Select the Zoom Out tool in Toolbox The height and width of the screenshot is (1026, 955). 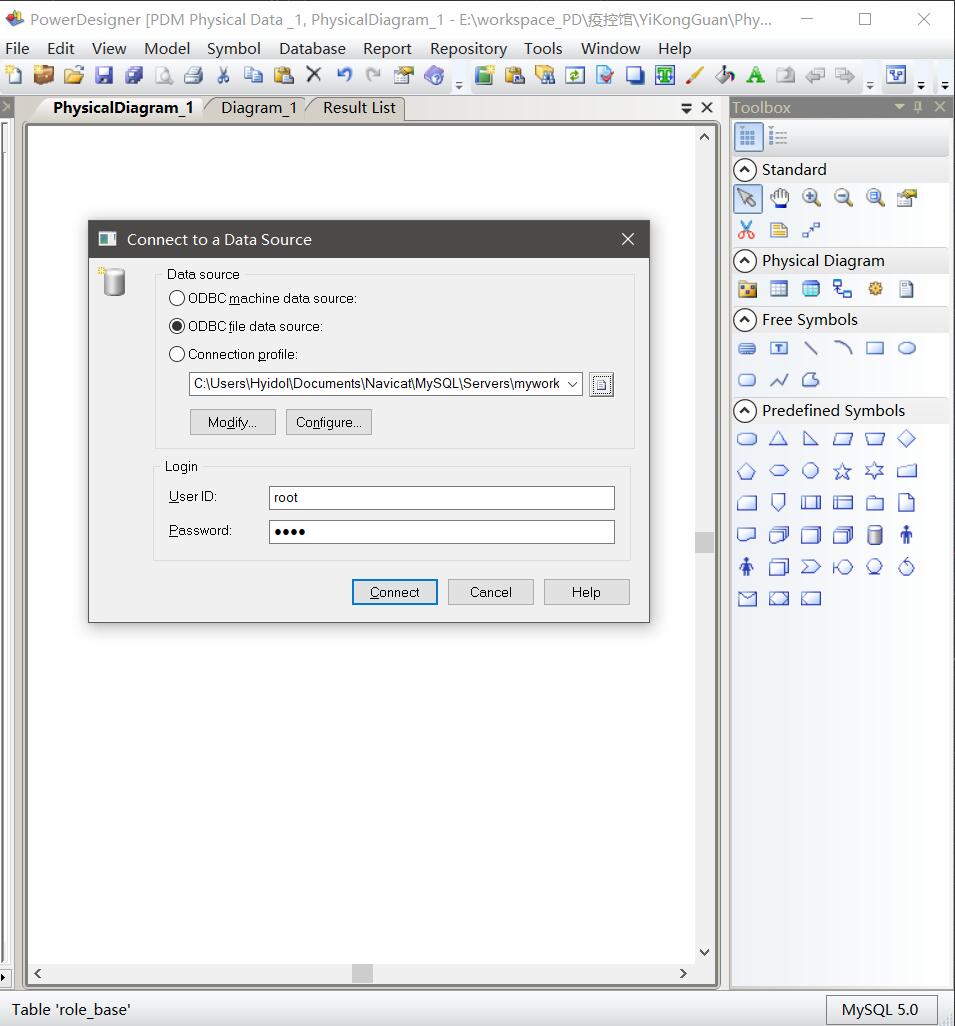pos(843,198)
